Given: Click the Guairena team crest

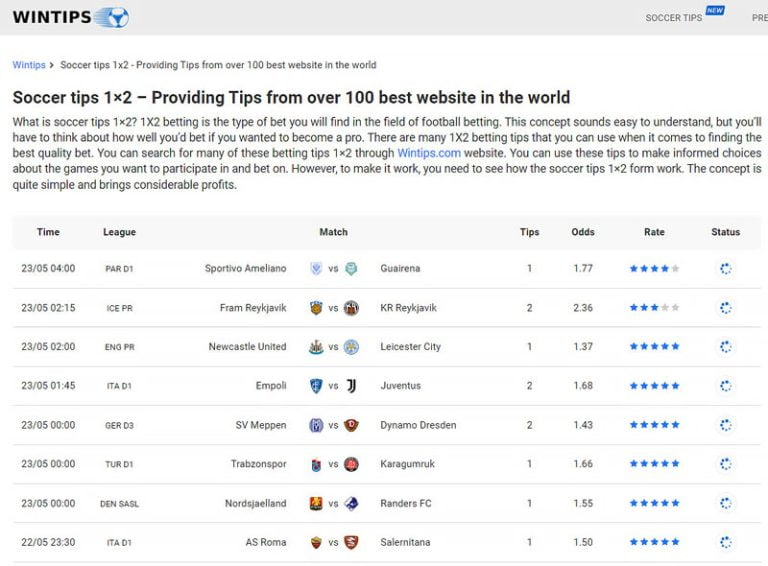Looking at the screenshot, I should tap(351, 268).
